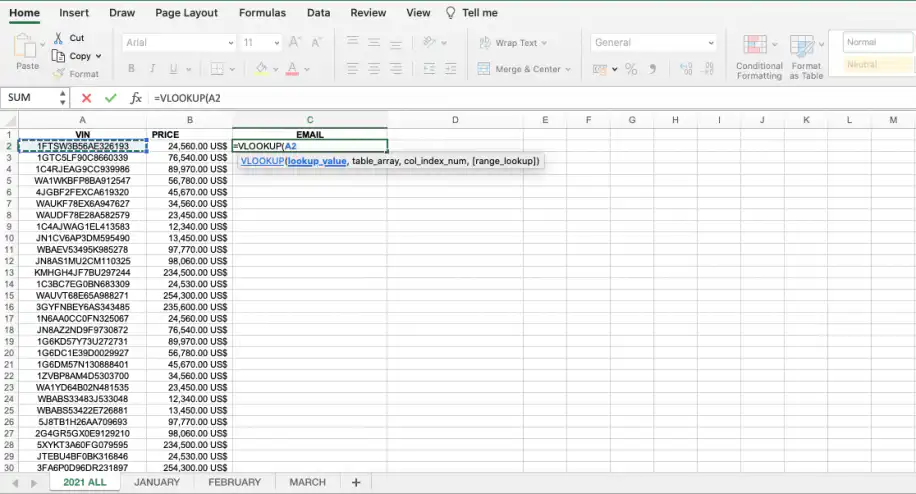This screenshot has width=916, height=494.
Task: Apply percent style format
Action: pyautogui.click(x=631, y=69)
